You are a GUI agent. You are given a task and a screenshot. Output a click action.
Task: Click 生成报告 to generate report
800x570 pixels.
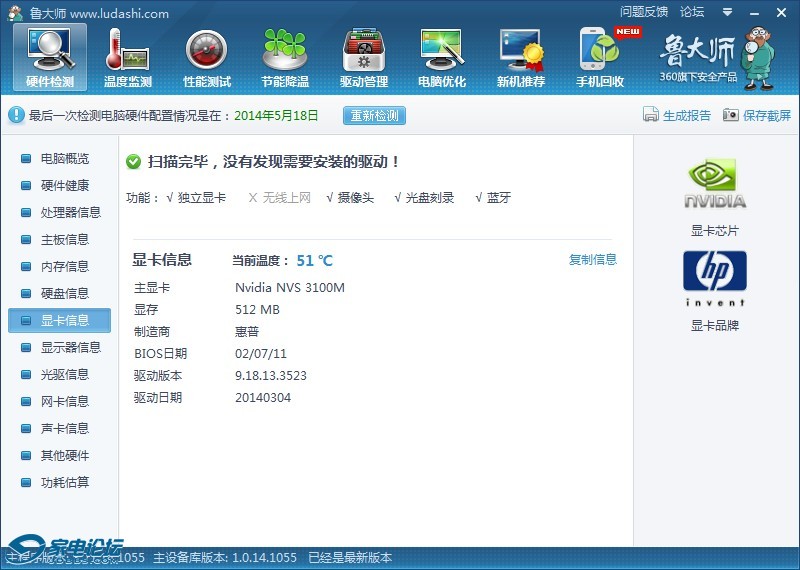click(x=677, y=115)
